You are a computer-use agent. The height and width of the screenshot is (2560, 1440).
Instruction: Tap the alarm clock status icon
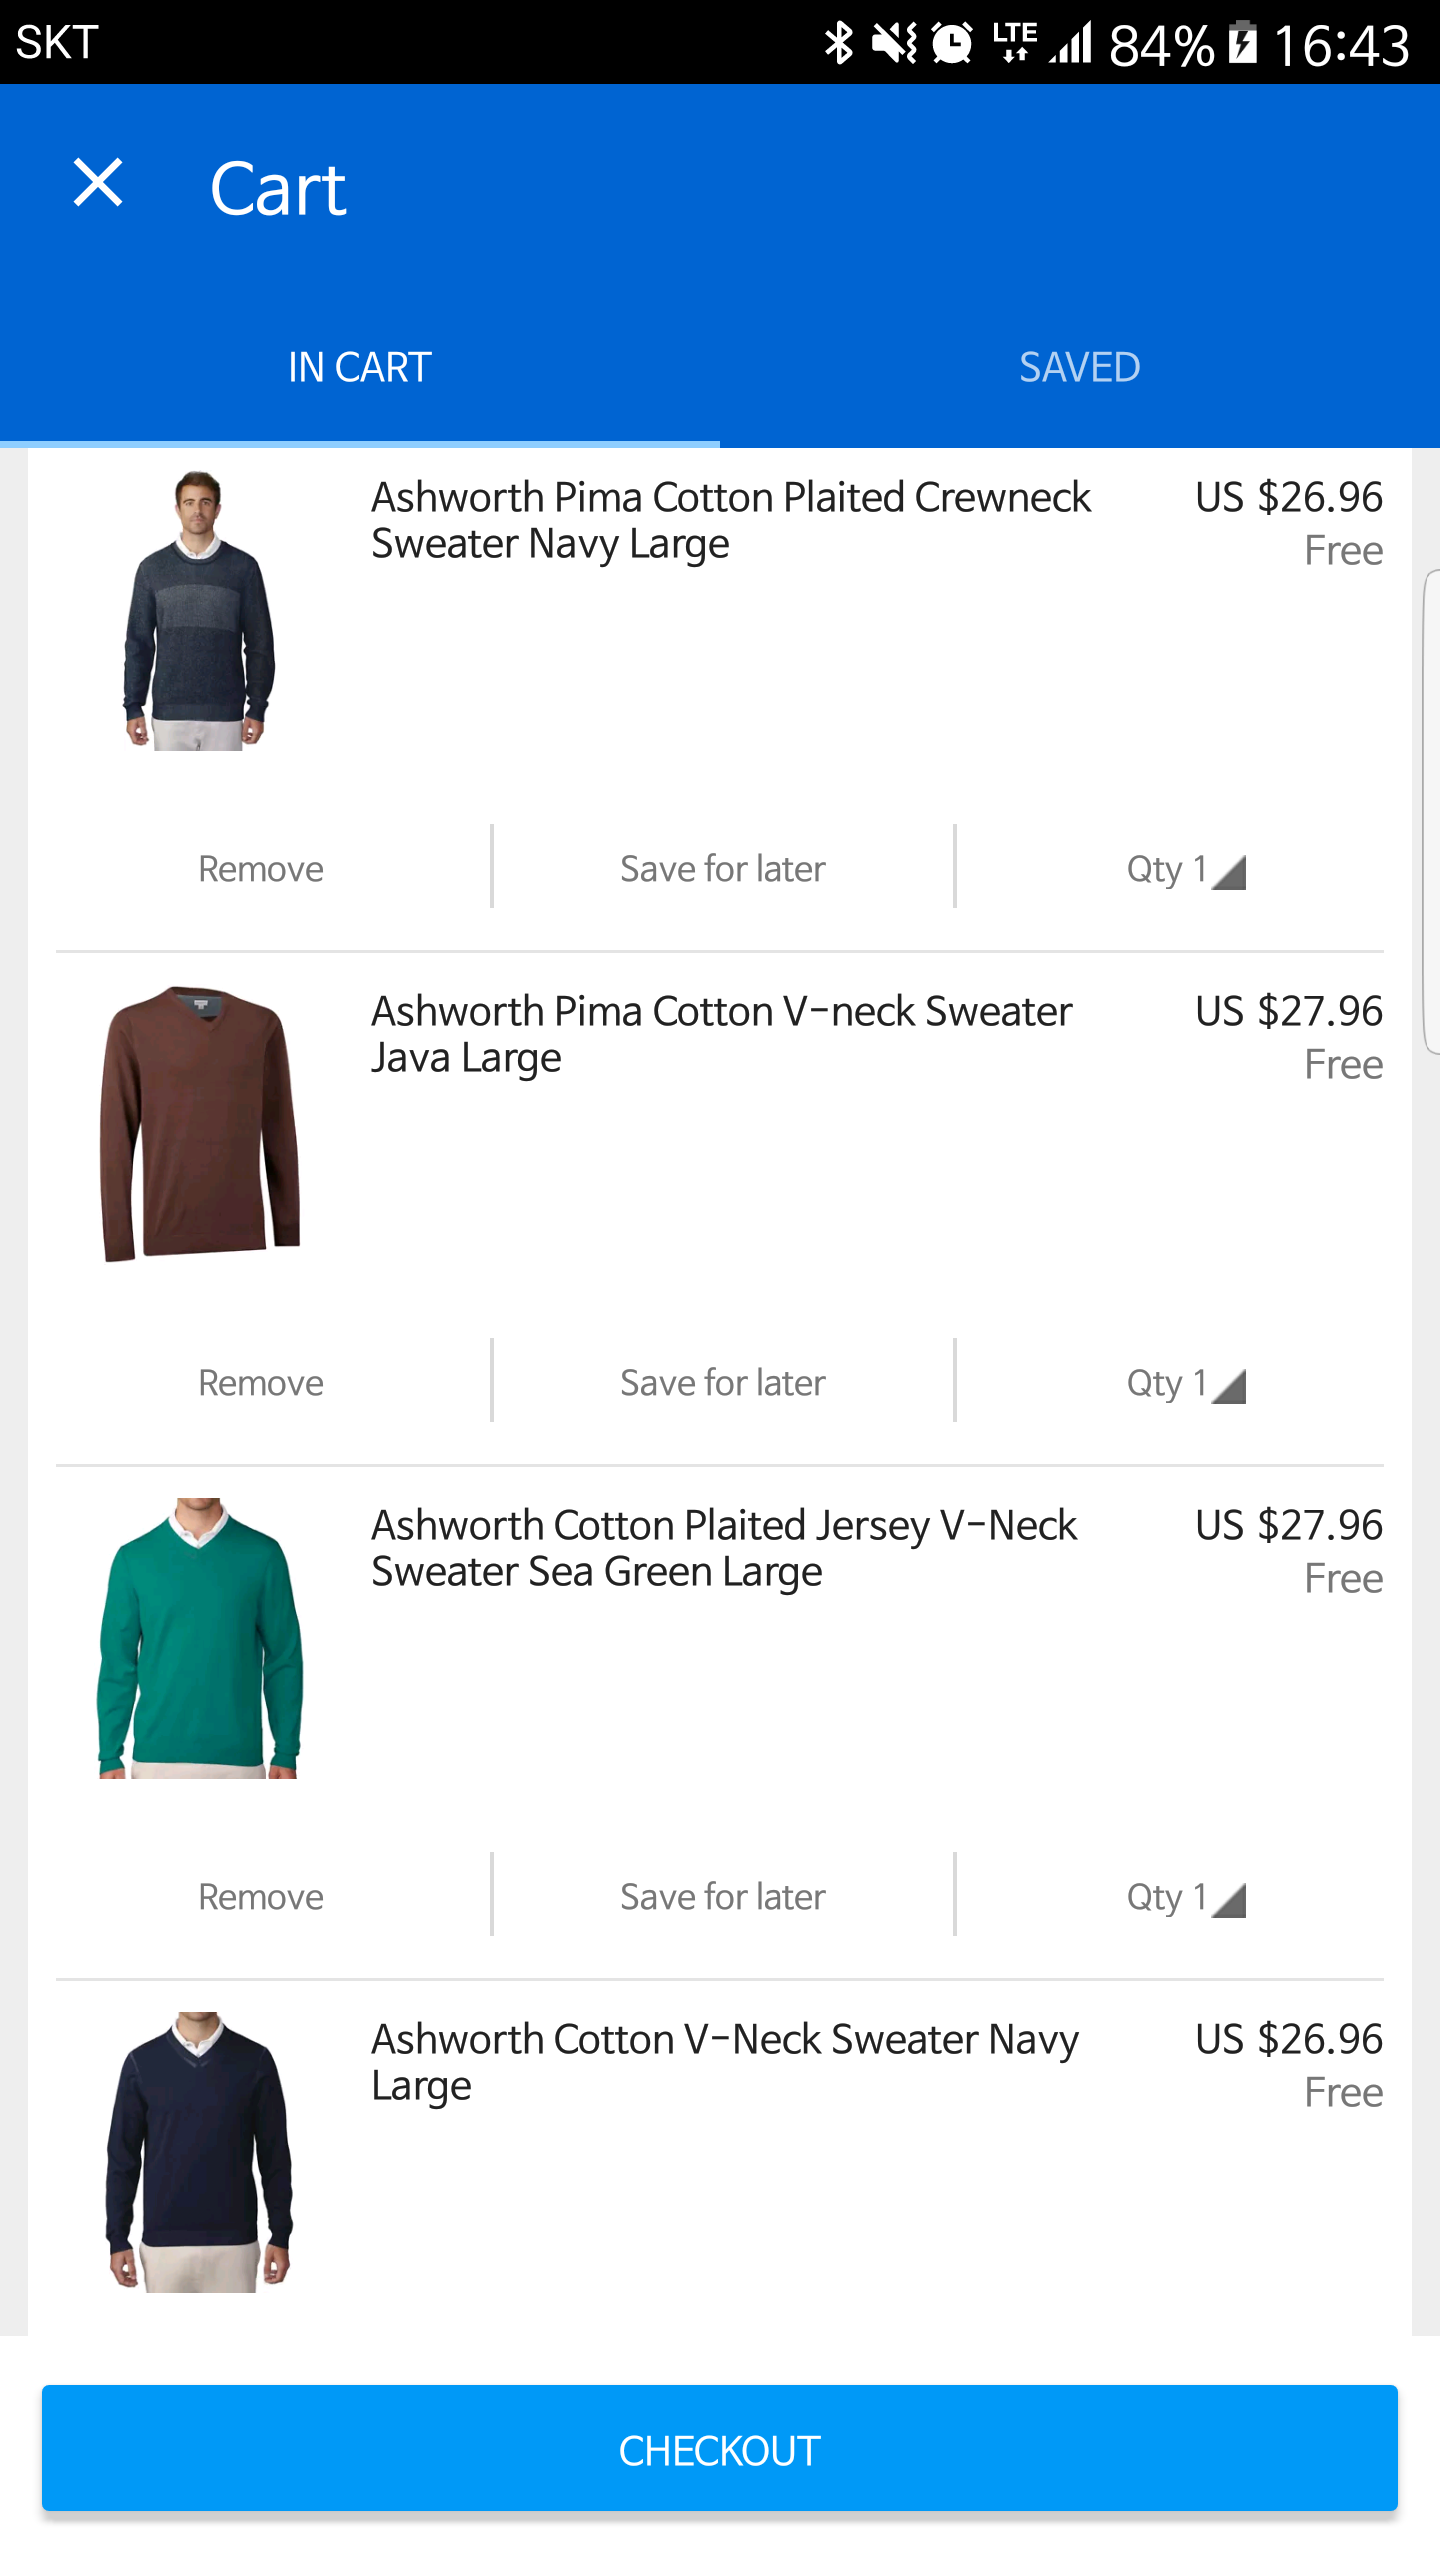click(952, 43)
